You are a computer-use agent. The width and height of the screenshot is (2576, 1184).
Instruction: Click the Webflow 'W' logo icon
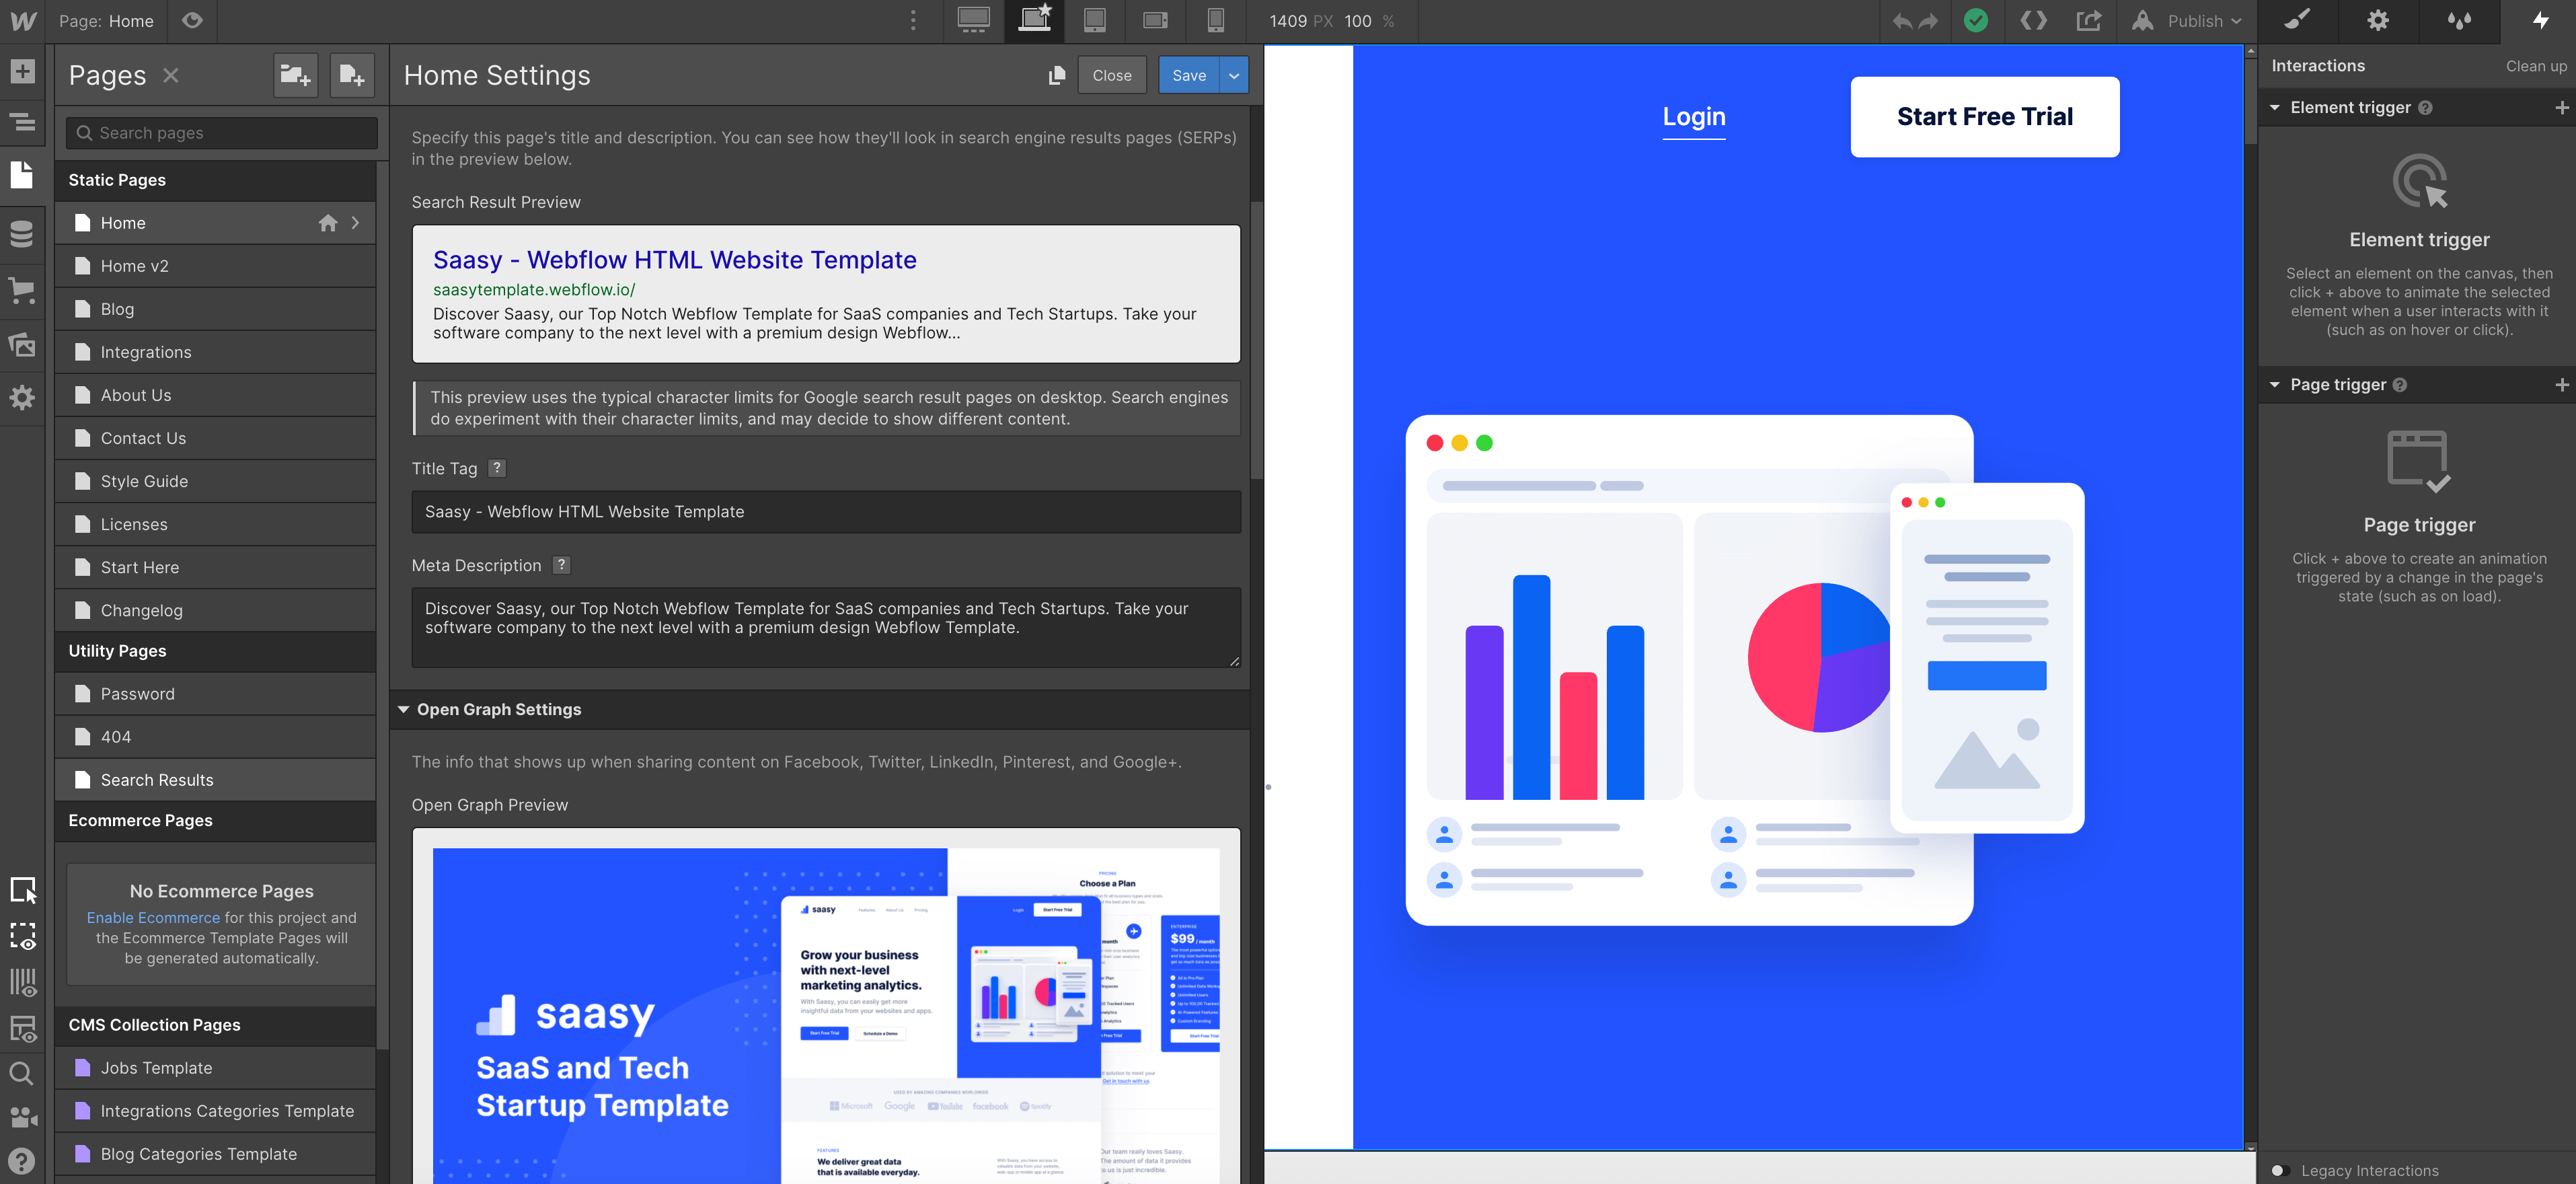click(x=22, y=20)
